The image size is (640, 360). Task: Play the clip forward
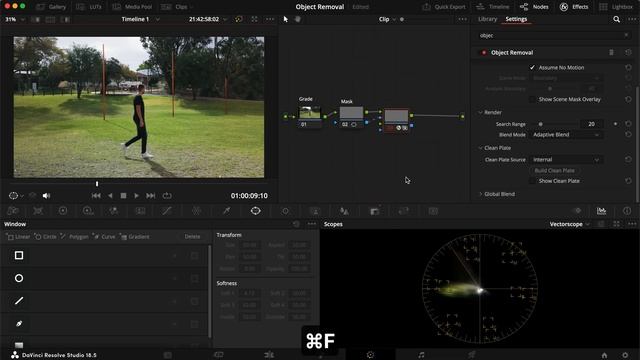(136, 196)
